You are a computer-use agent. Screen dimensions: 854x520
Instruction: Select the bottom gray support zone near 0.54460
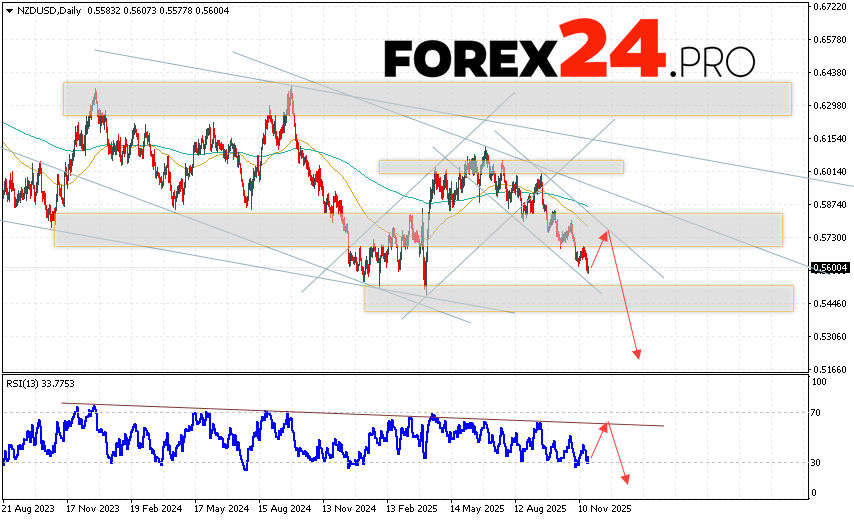click(x=578, y=298)
